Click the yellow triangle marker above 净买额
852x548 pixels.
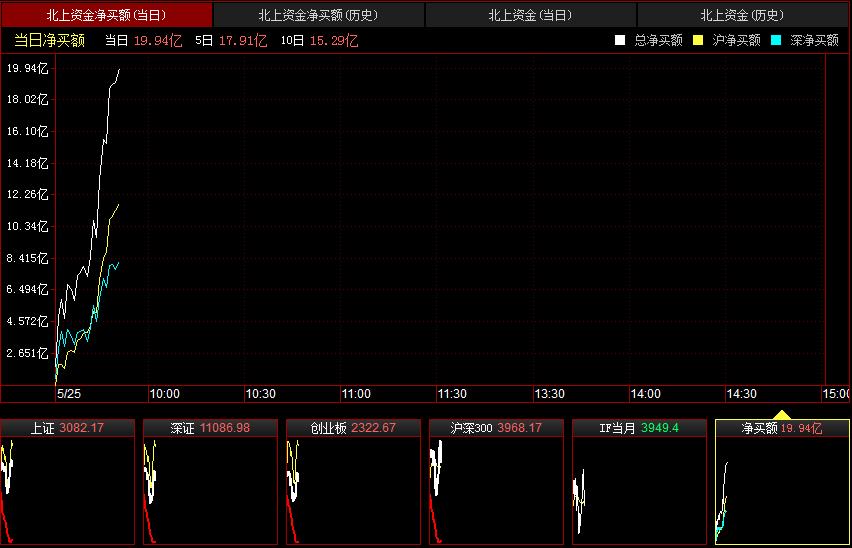(x=782, y=414)
